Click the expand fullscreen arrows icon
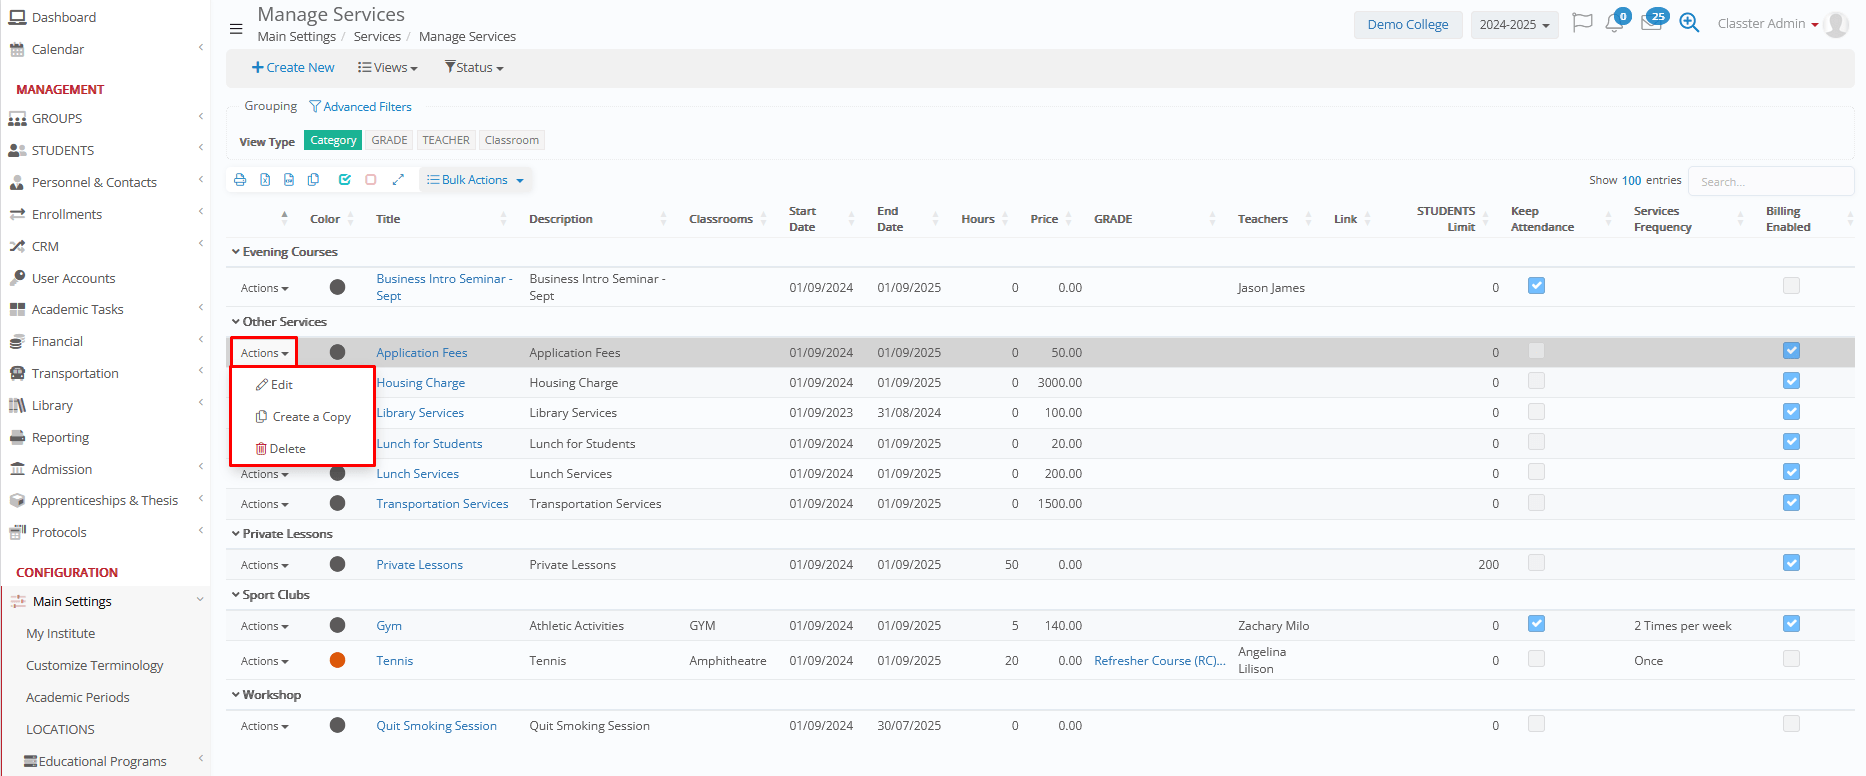The height and width of the screenshot is (776, 1866). (398, 180)
